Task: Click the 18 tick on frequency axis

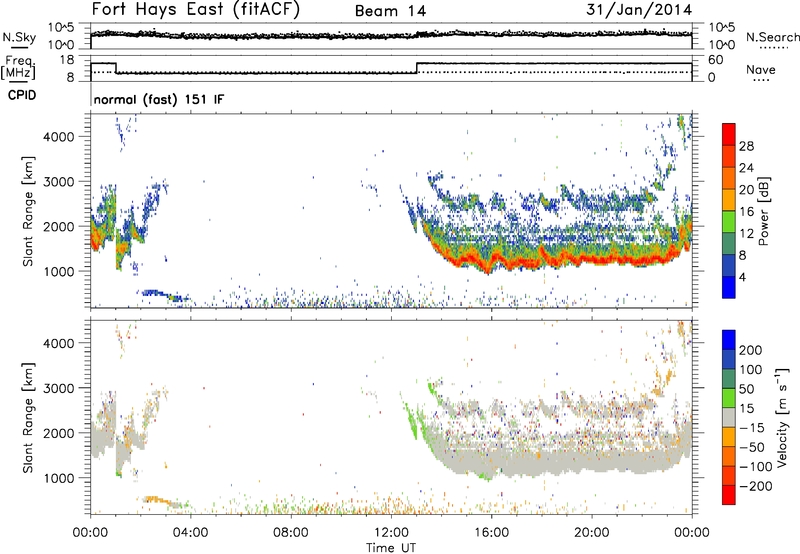Action: coord(67,60)
